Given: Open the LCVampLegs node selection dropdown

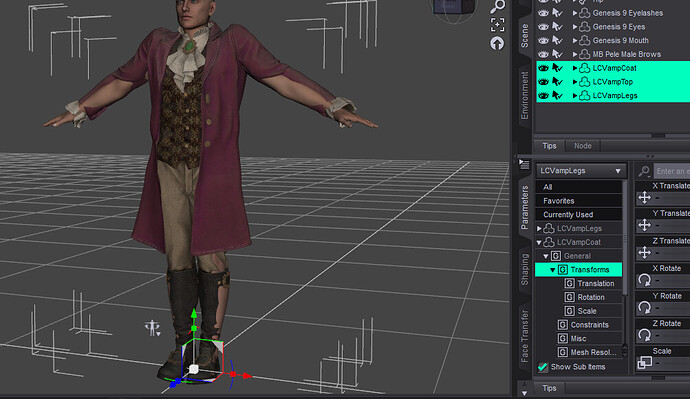Looking at the screenshot, I should pos(581,171).
